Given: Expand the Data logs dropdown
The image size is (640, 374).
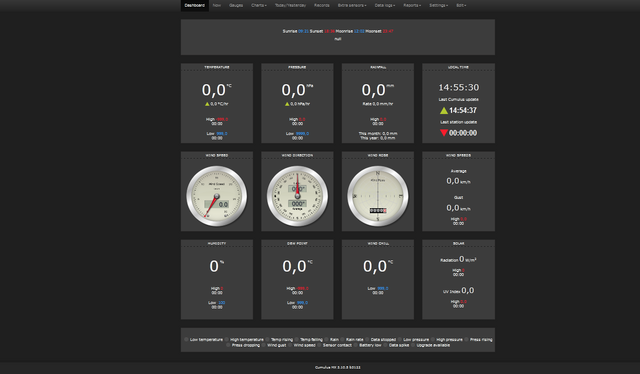Looking at the screenshot, I should click(384, 5).
